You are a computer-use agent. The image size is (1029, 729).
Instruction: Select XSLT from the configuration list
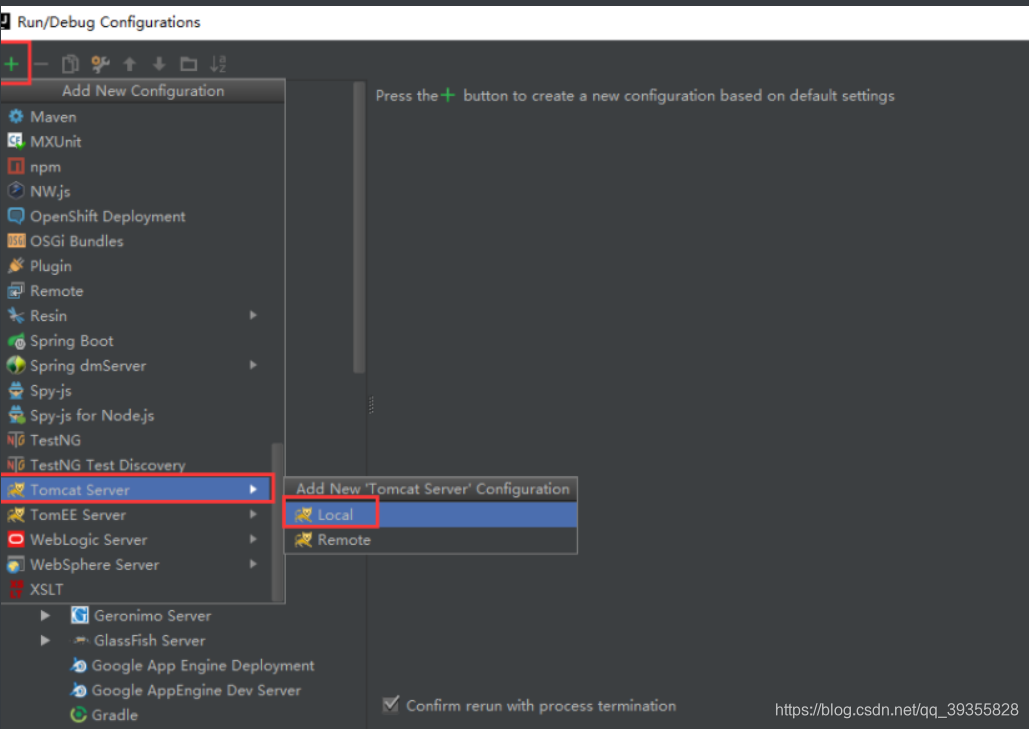point(136,589)
